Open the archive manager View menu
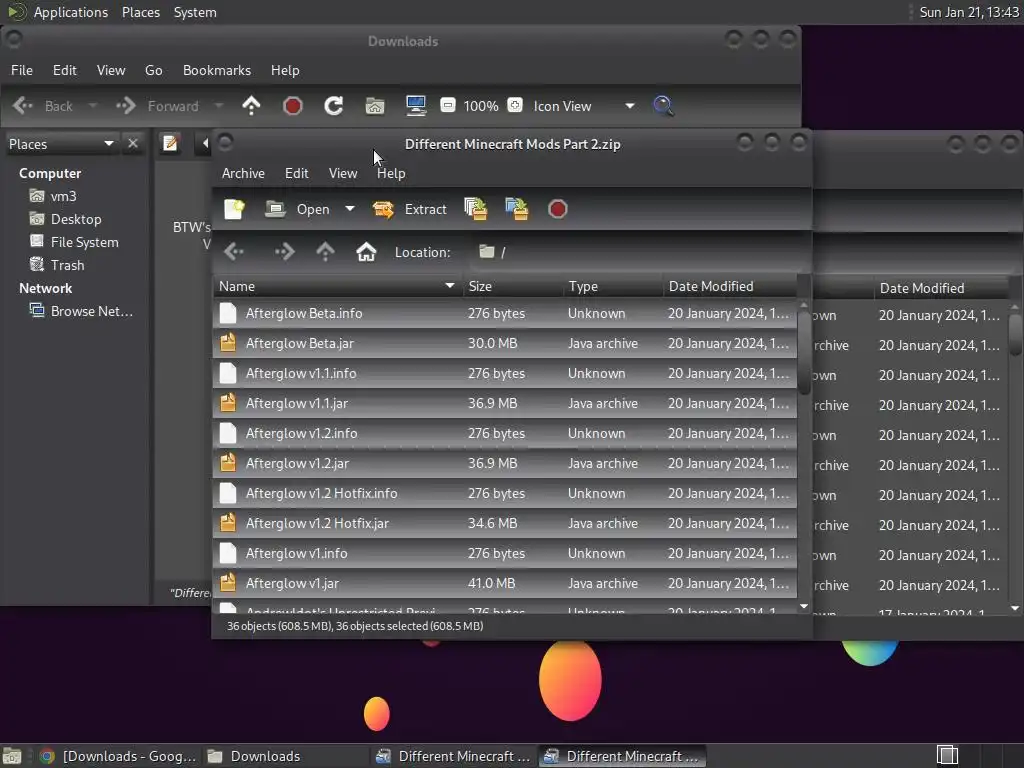 (x=343, y=173)
